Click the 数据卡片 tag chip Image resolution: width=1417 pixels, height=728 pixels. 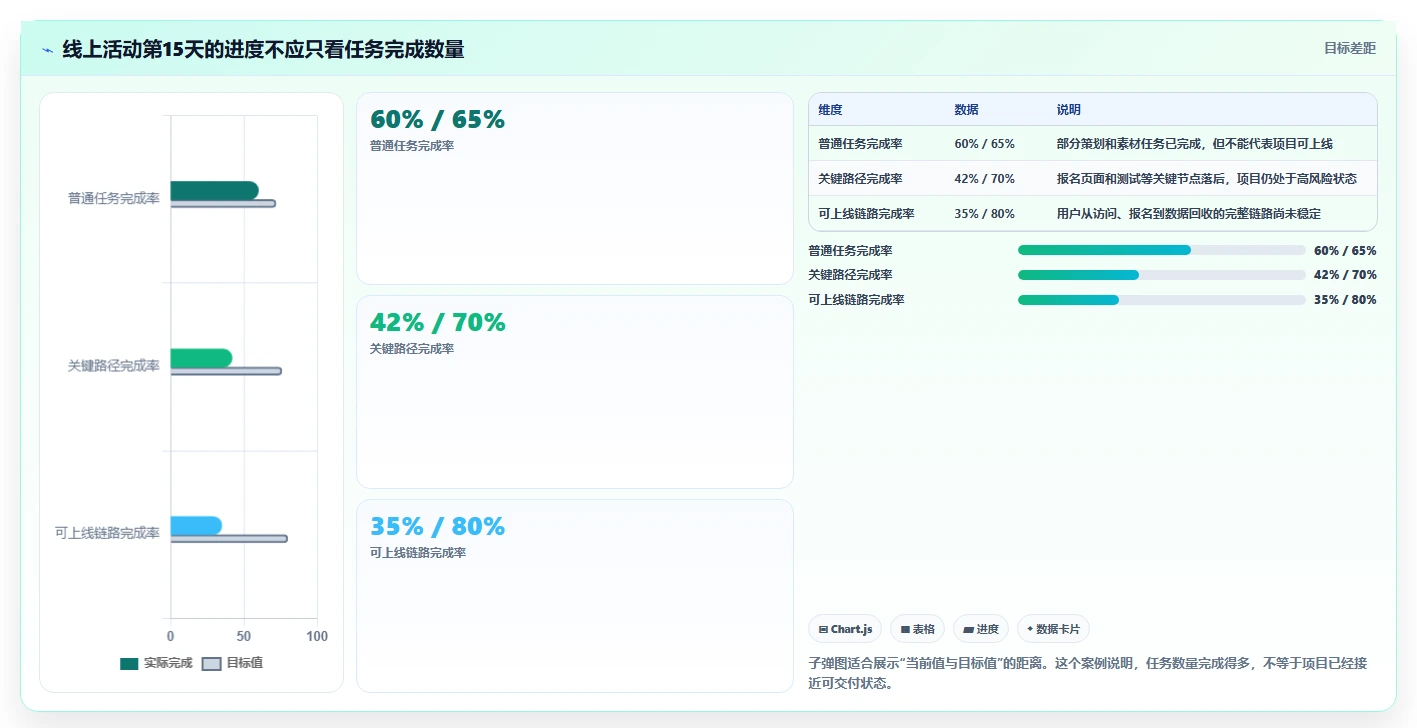[1053, 629]
